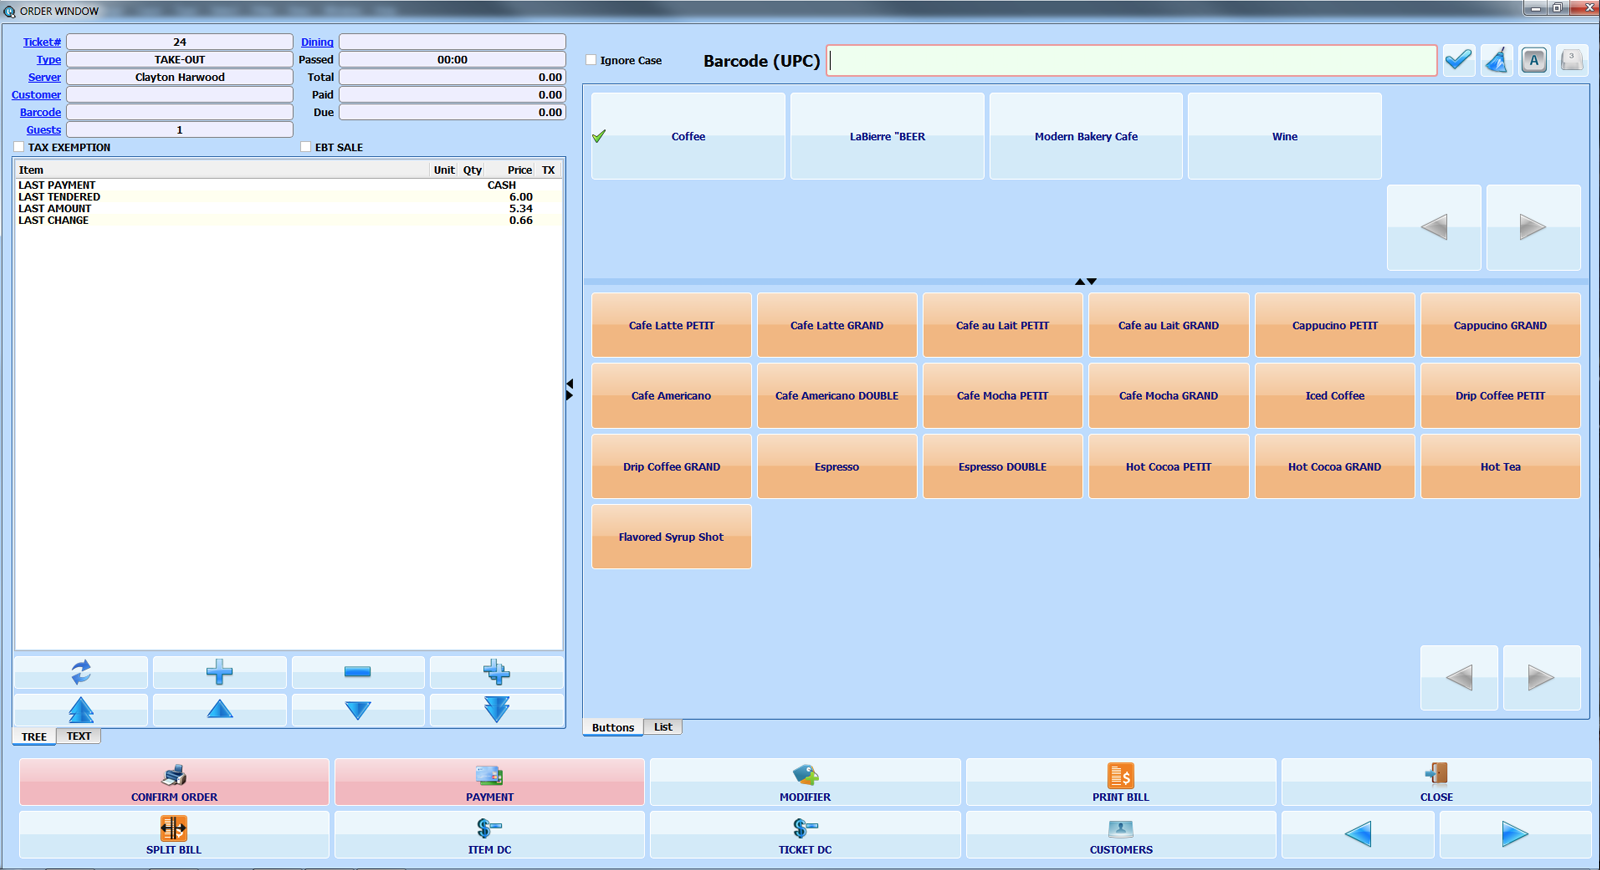The width and height of the screenshot is (1600, 870).
Task: Add a Cafe Mocha GRAND to order
Action: [x=1168, y=396]
